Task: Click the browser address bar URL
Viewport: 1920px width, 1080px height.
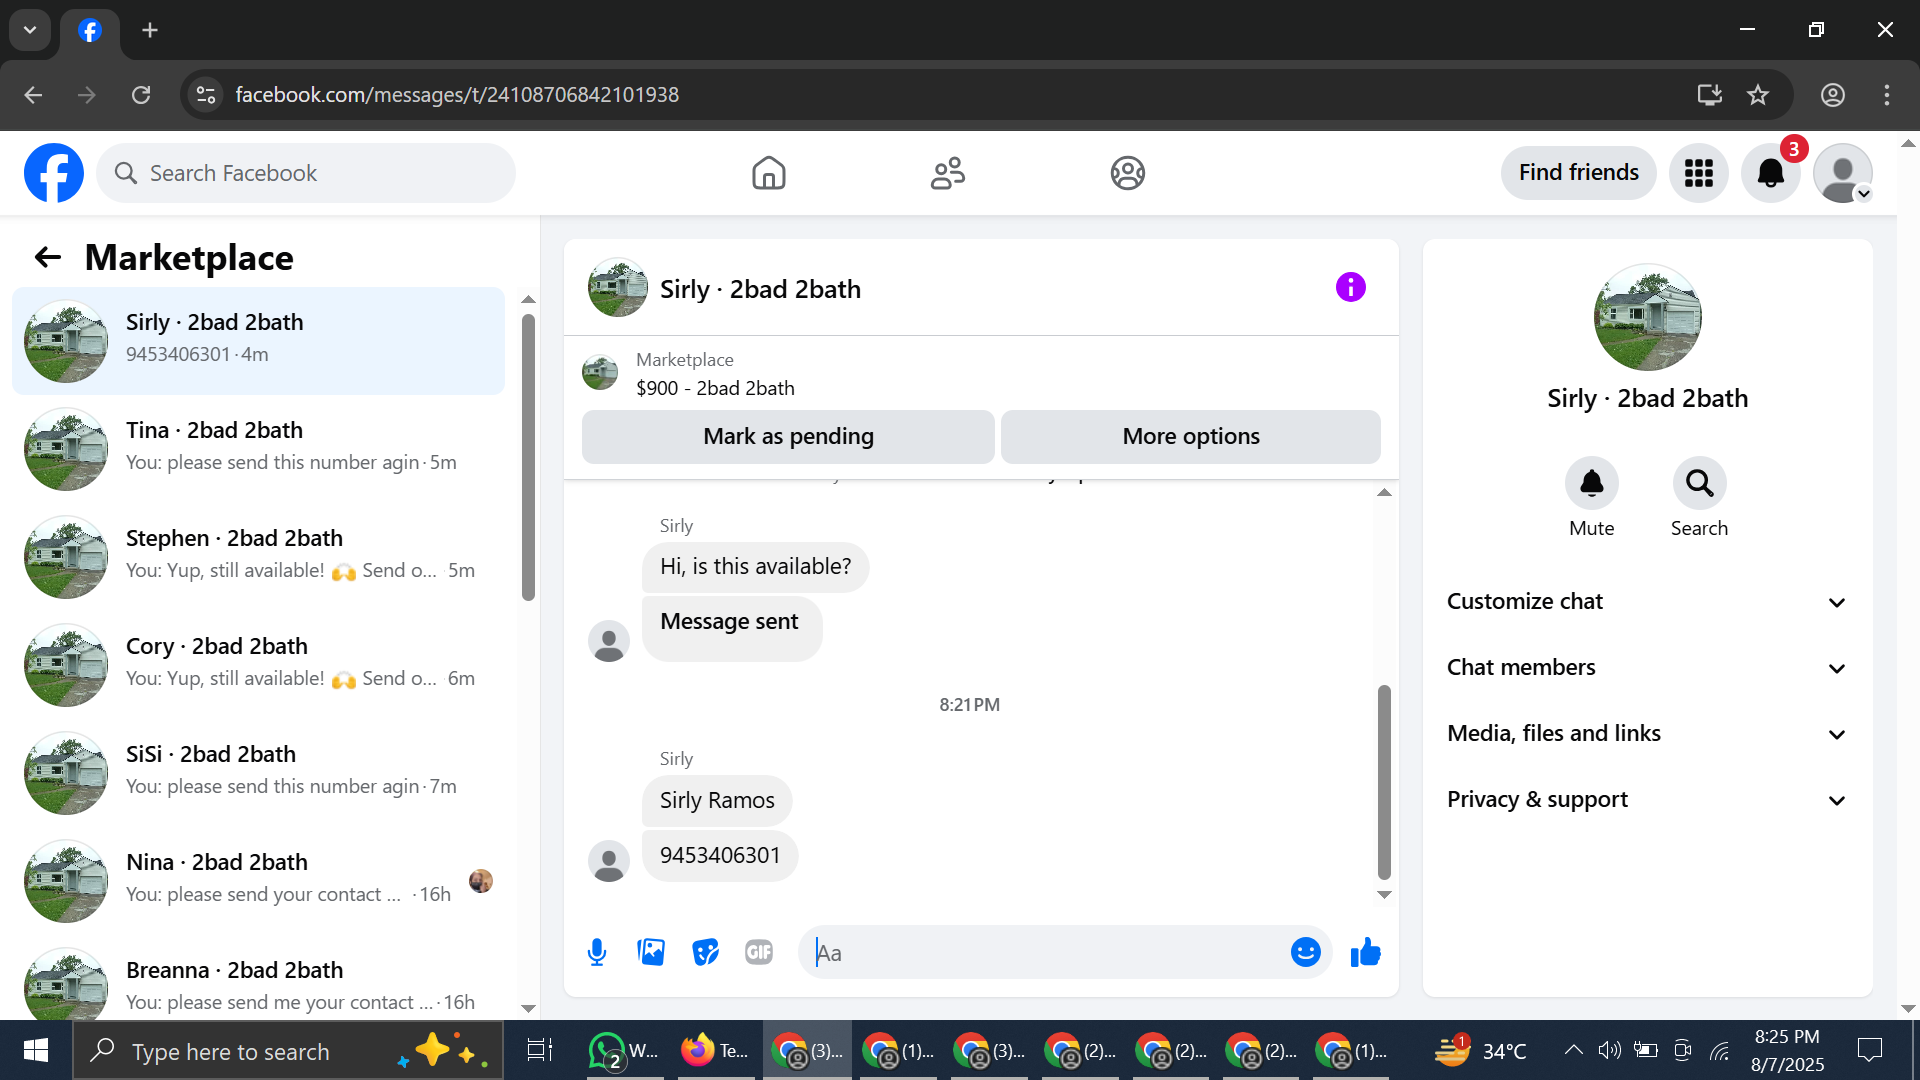Action: tap(457, 95)
